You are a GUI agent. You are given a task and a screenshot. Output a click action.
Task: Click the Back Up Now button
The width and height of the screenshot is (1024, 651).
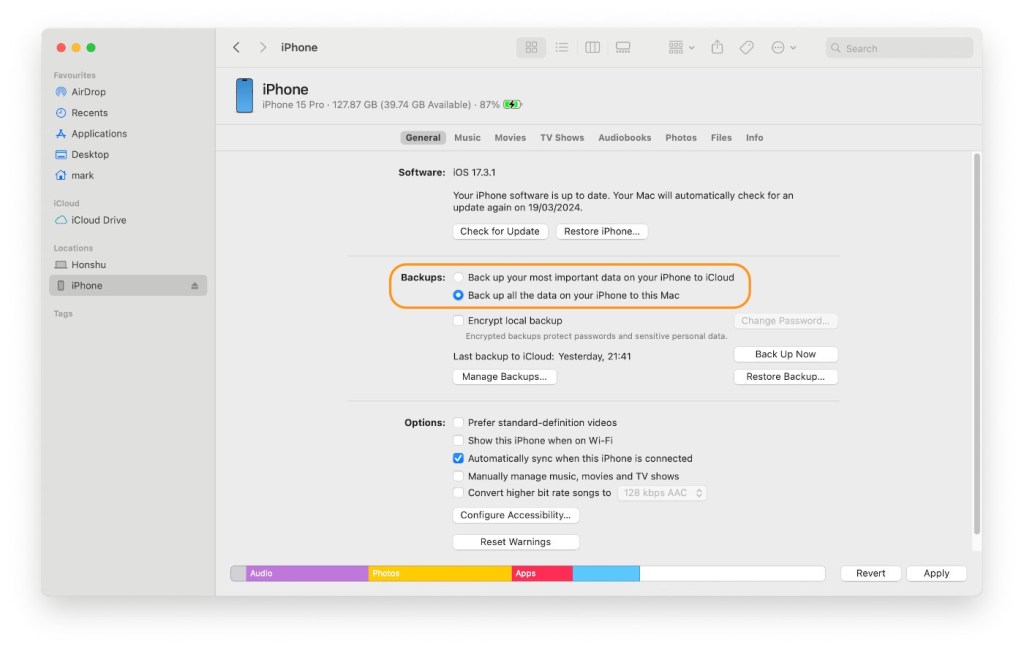[785, 354]
